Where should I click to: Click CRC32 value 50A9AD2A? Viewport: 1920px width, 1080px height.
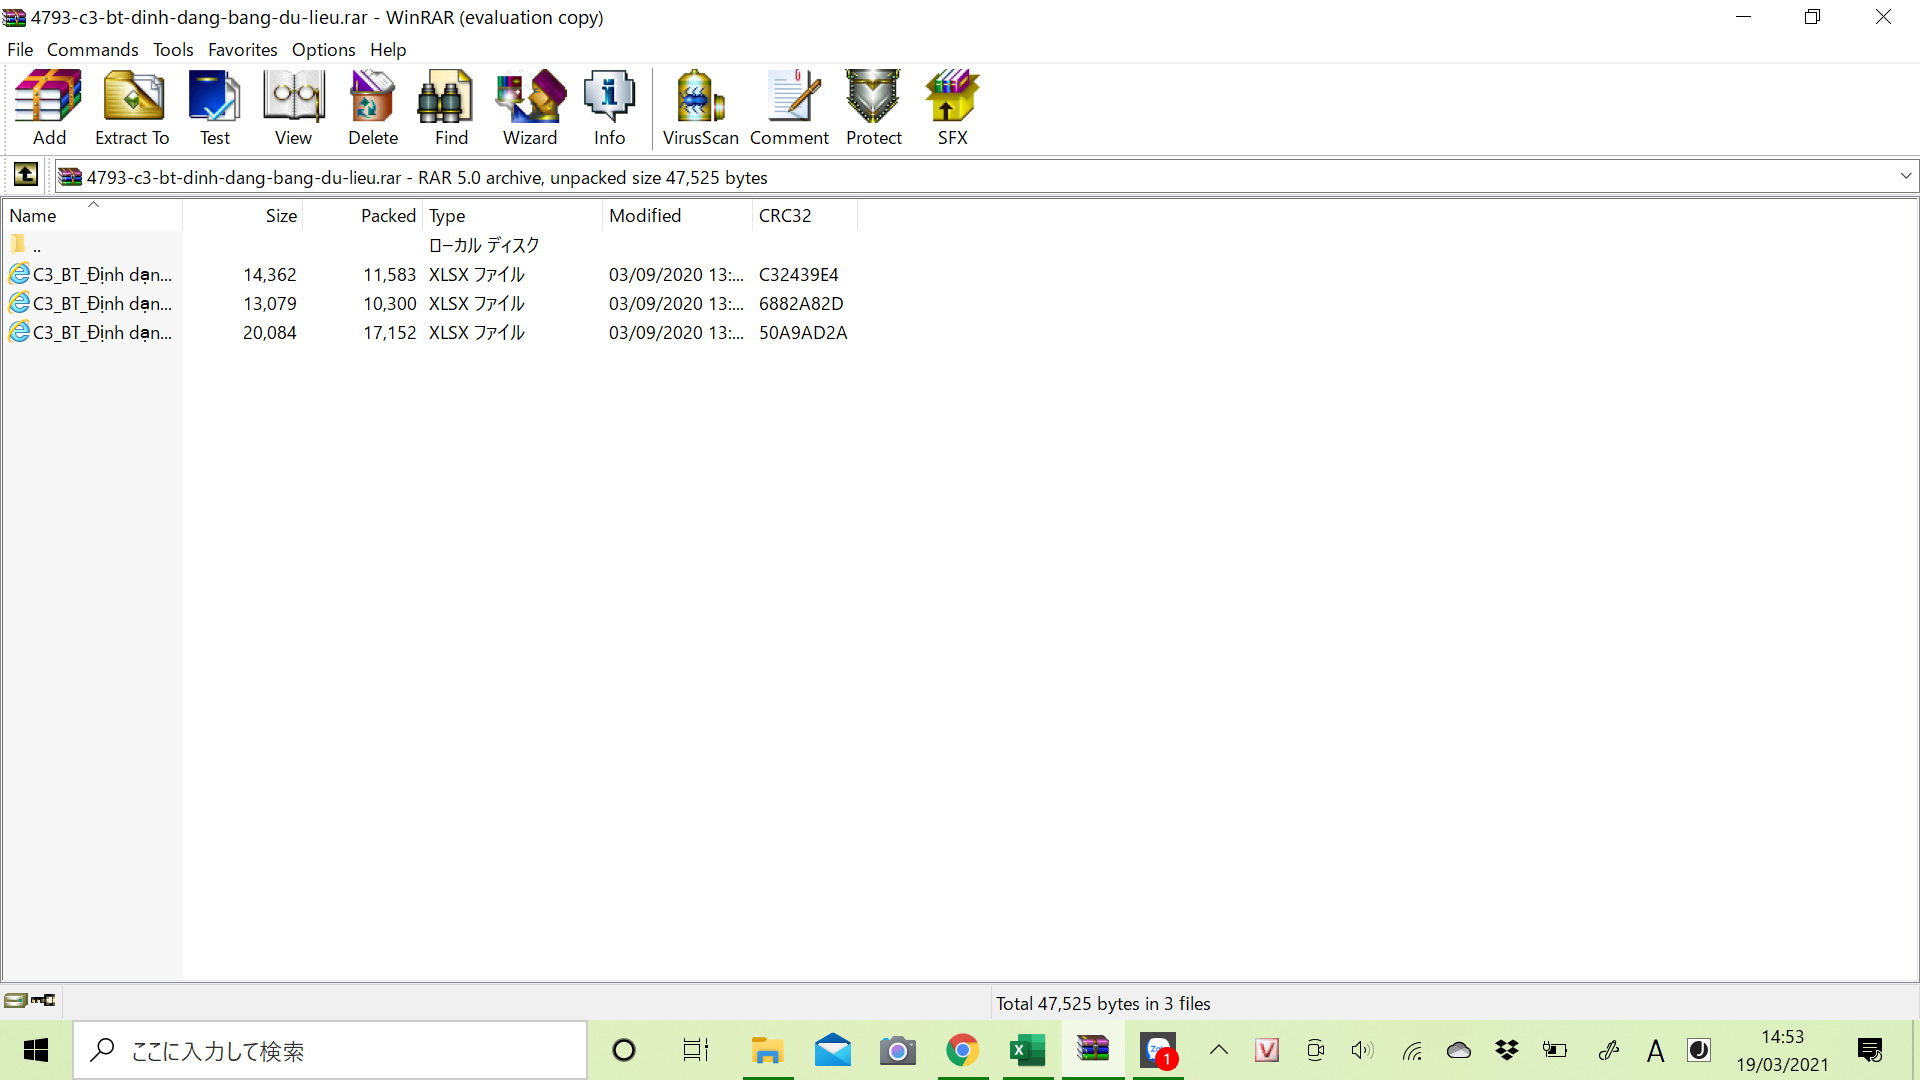pos(802,332)
